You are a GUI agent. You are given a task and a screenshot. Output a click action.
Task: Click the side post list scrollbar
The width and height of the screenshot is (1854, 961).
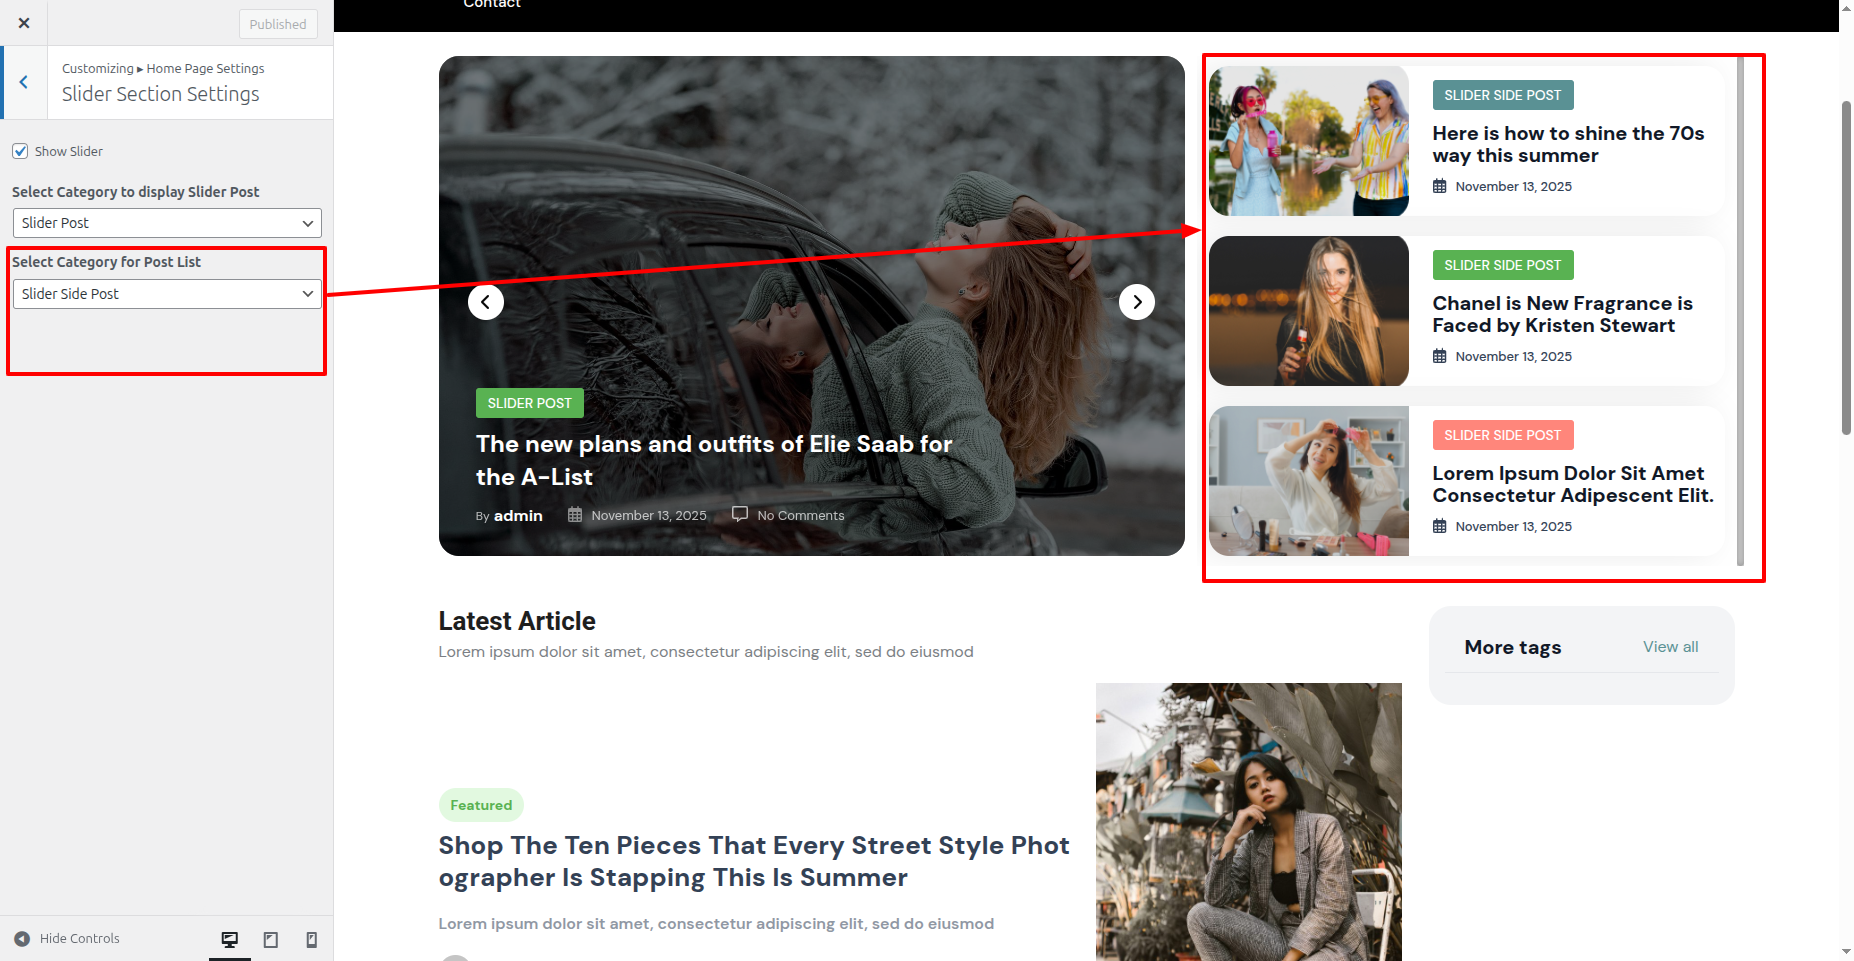click(1740, 310)
